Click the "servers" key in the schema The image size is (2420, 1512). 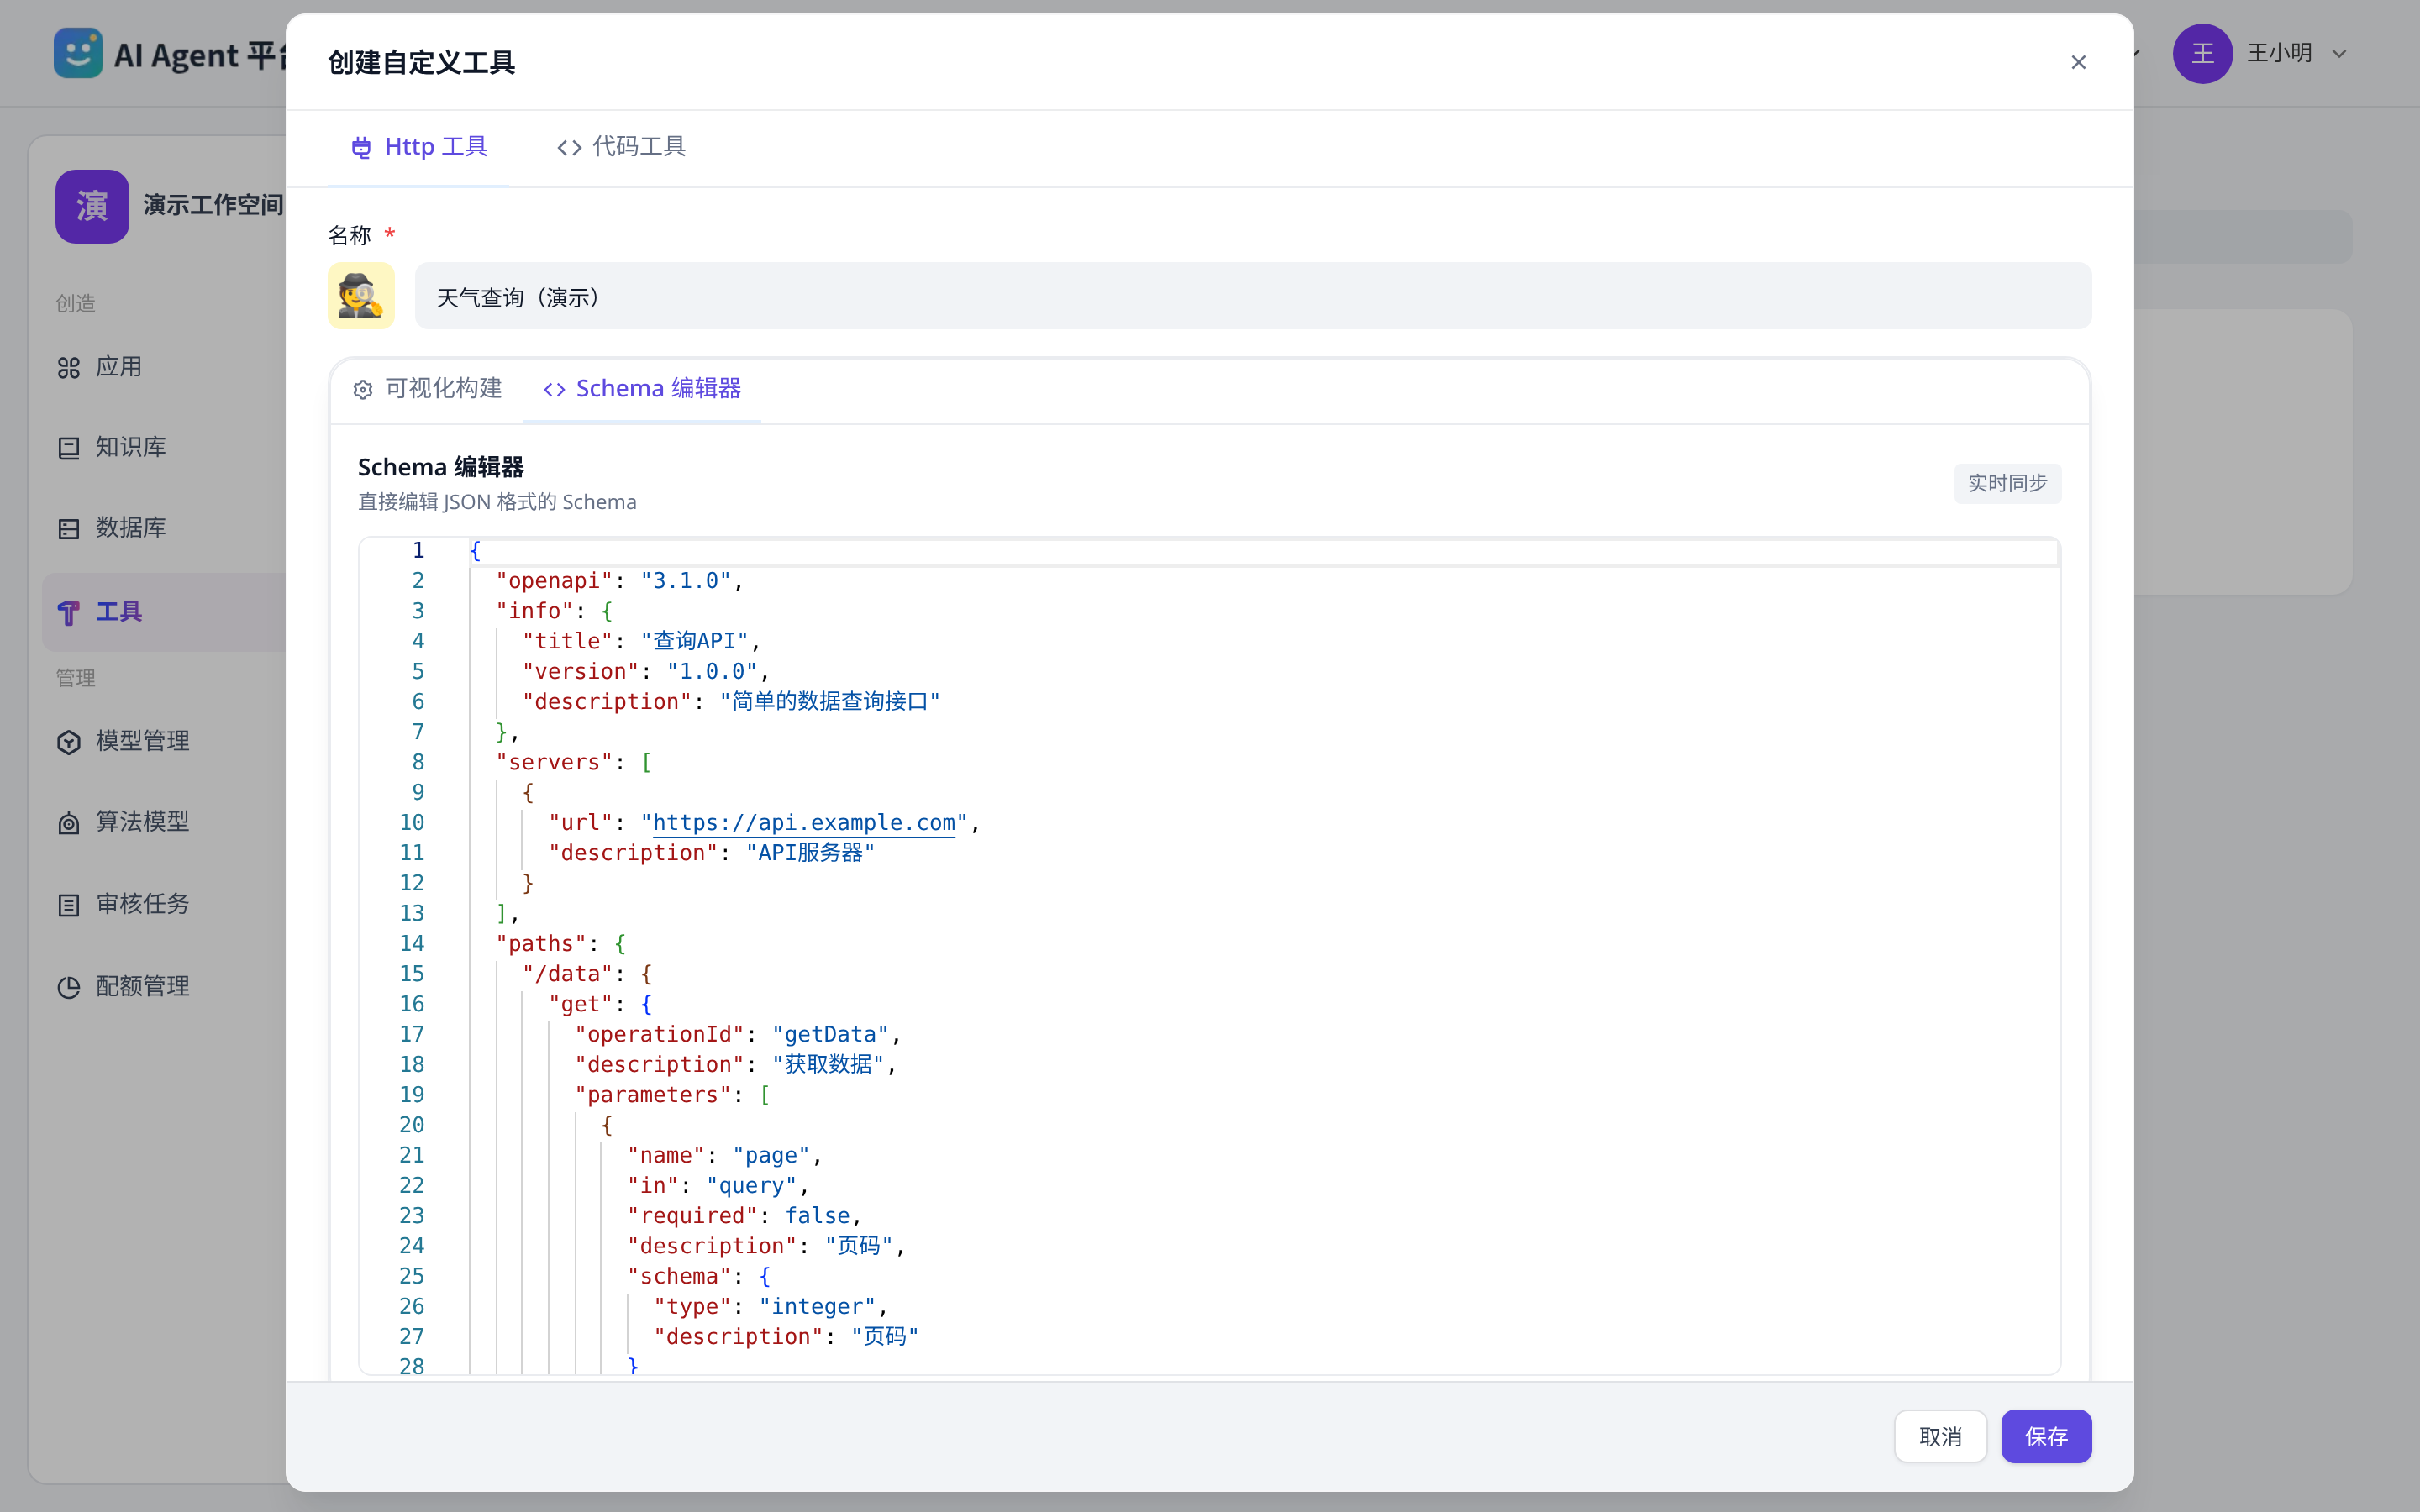(x=554, y=762)
